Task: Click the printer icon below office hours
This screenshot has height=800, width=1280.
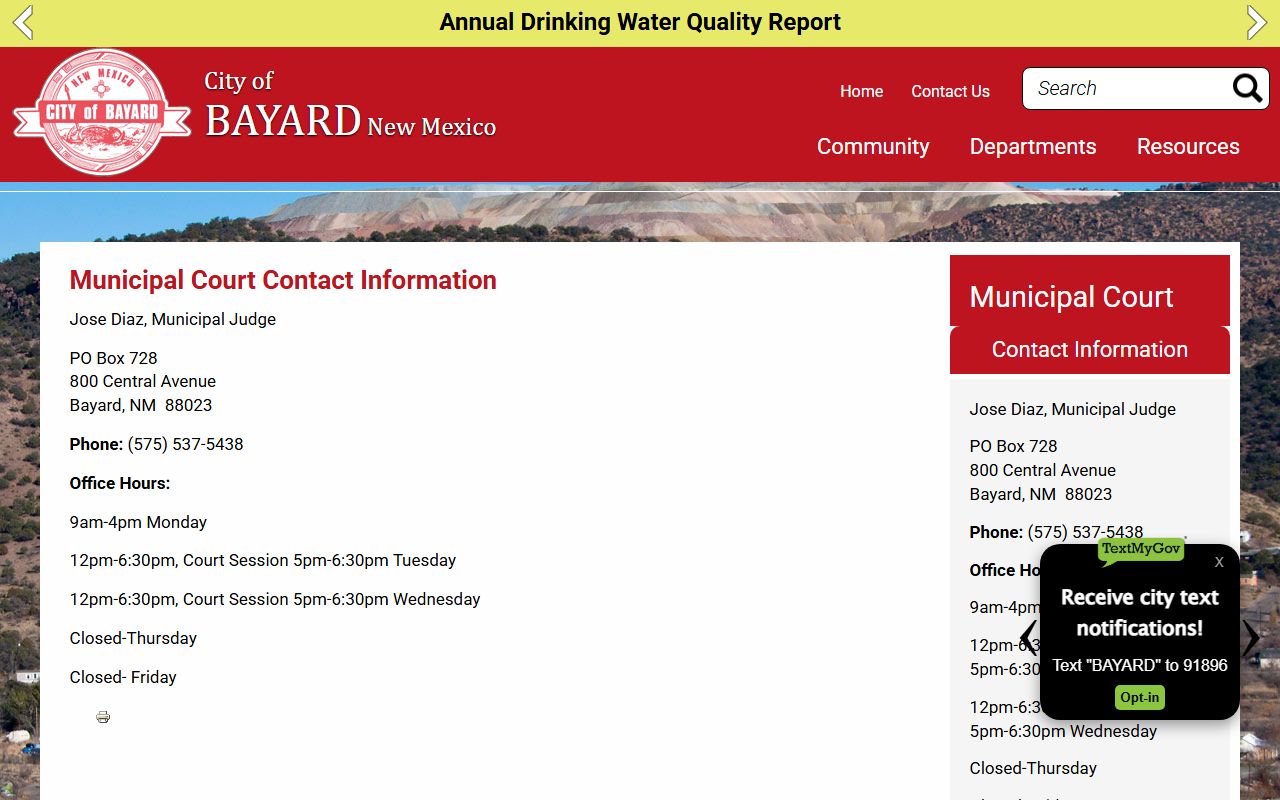Action: point(103,717)
